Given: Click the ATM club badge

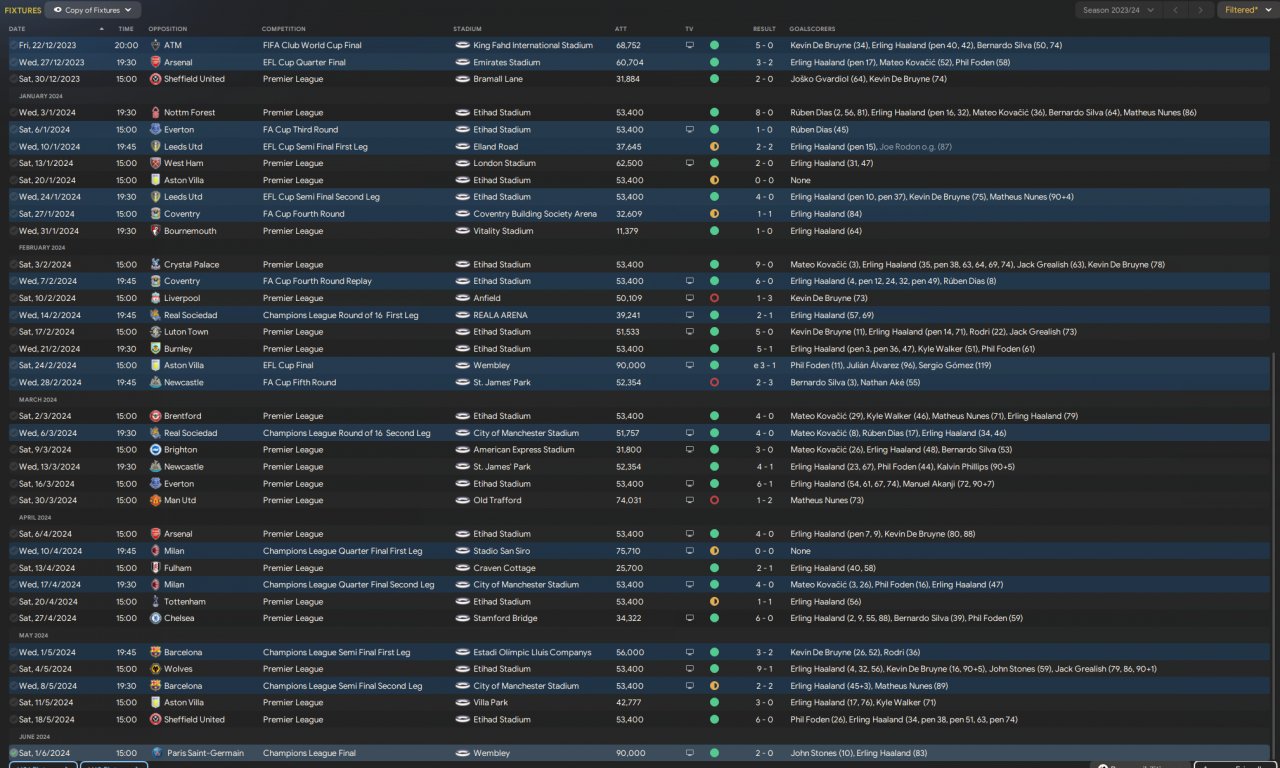Looking at the screenshot, I should click(x=155, y=45).
